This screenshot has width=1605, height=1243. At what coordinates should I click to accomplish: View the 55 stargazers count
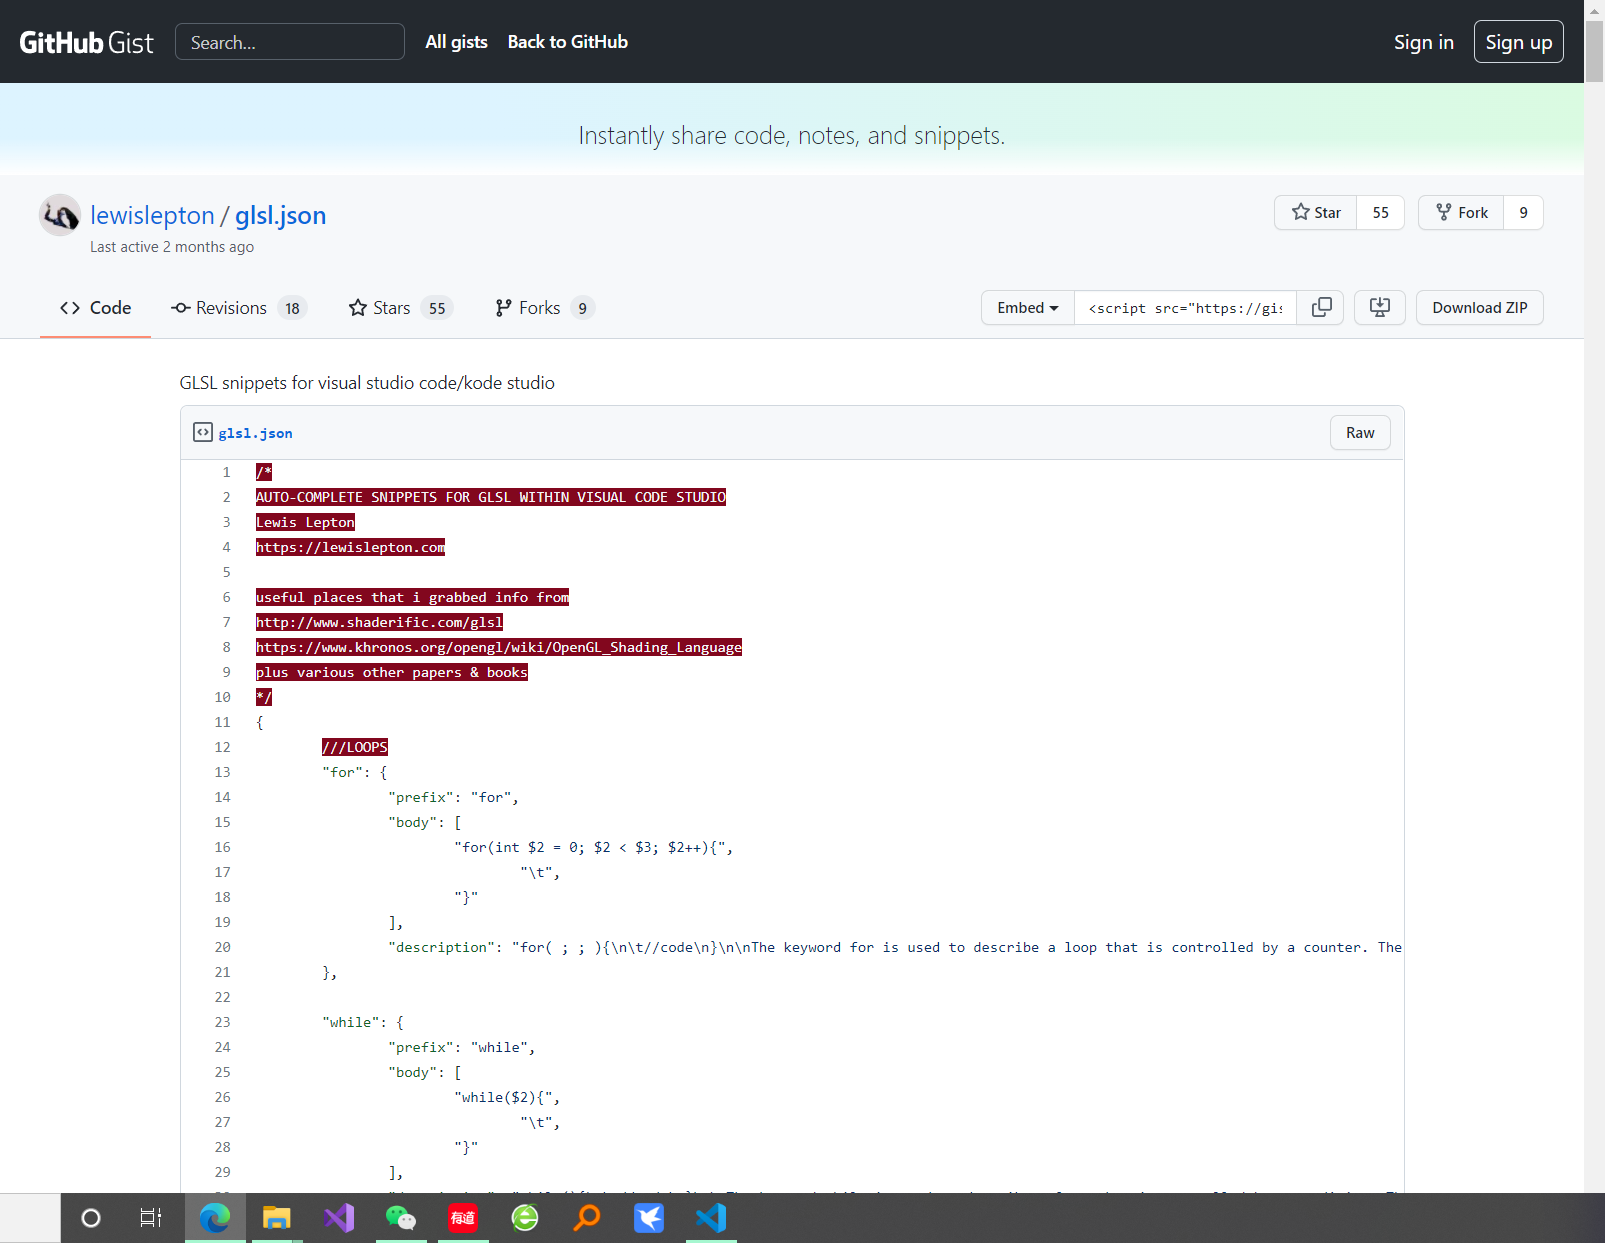[x=1380, y=212]
